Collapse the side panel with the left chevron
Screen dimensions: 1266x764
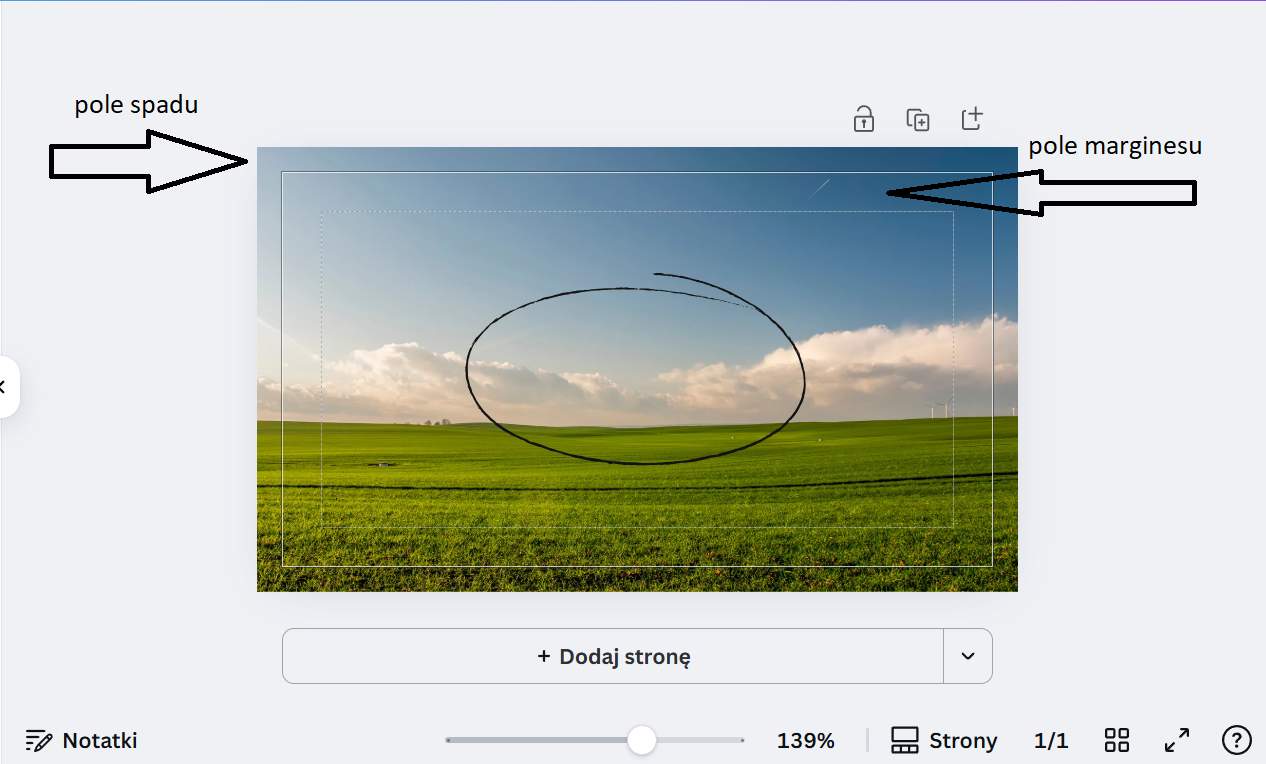(5, 386)
